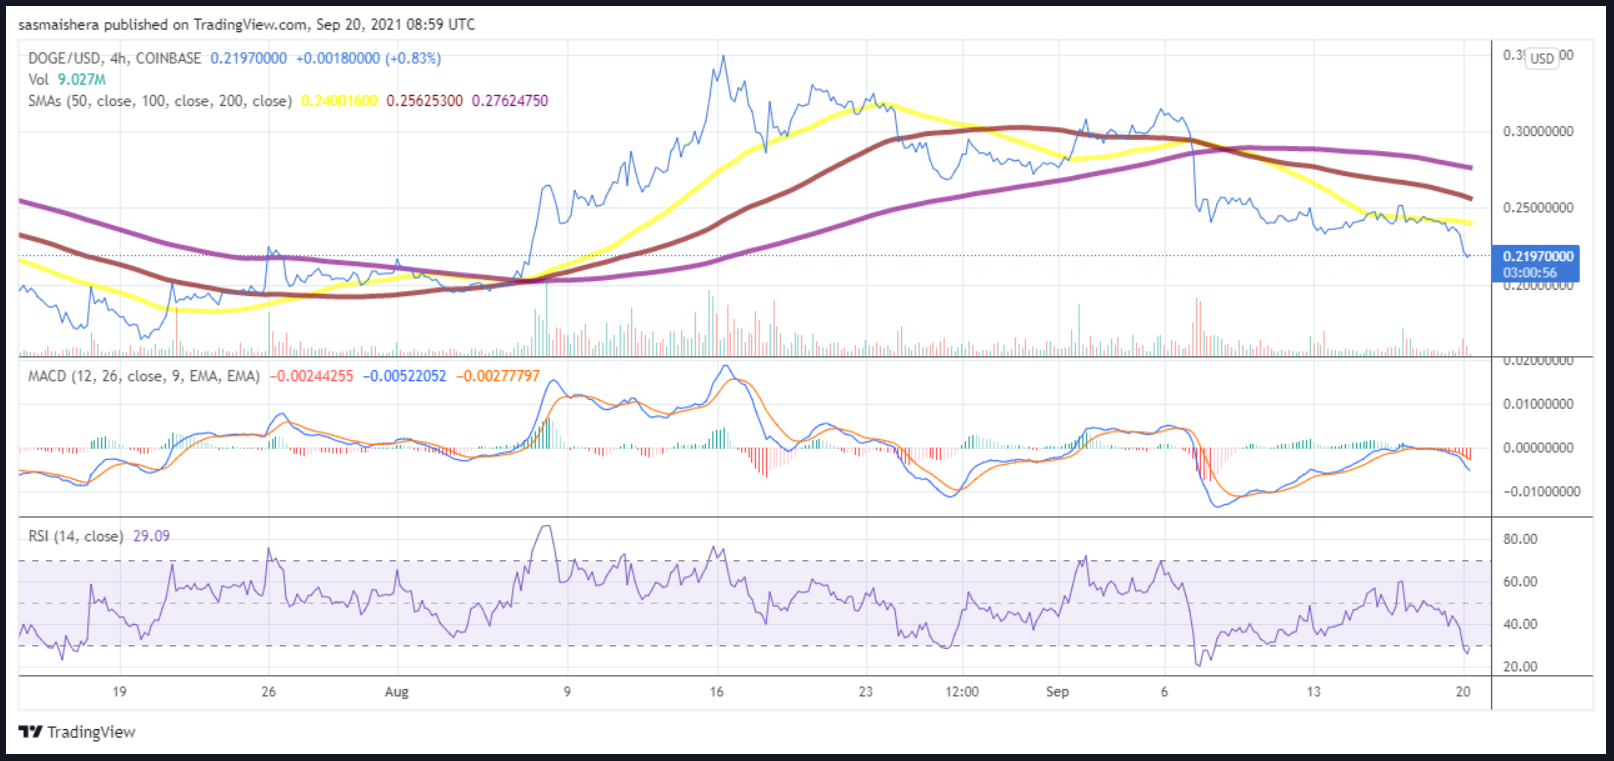
Task: Click the date label 13 on time axis
Action: click(1313, 691)
